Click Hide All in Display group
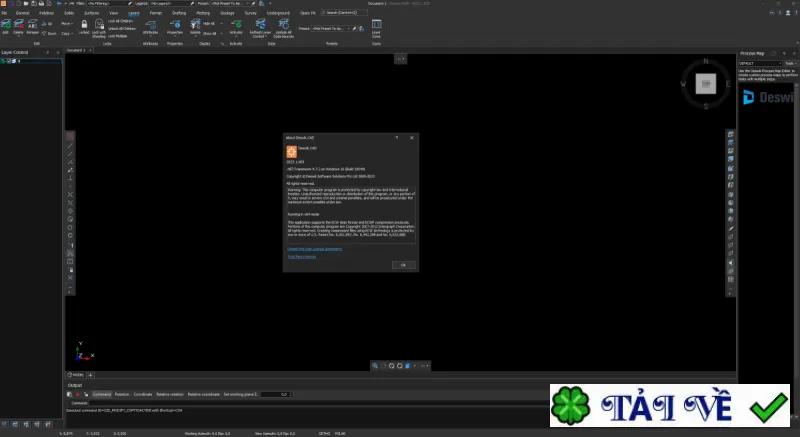 pos(209,23)
